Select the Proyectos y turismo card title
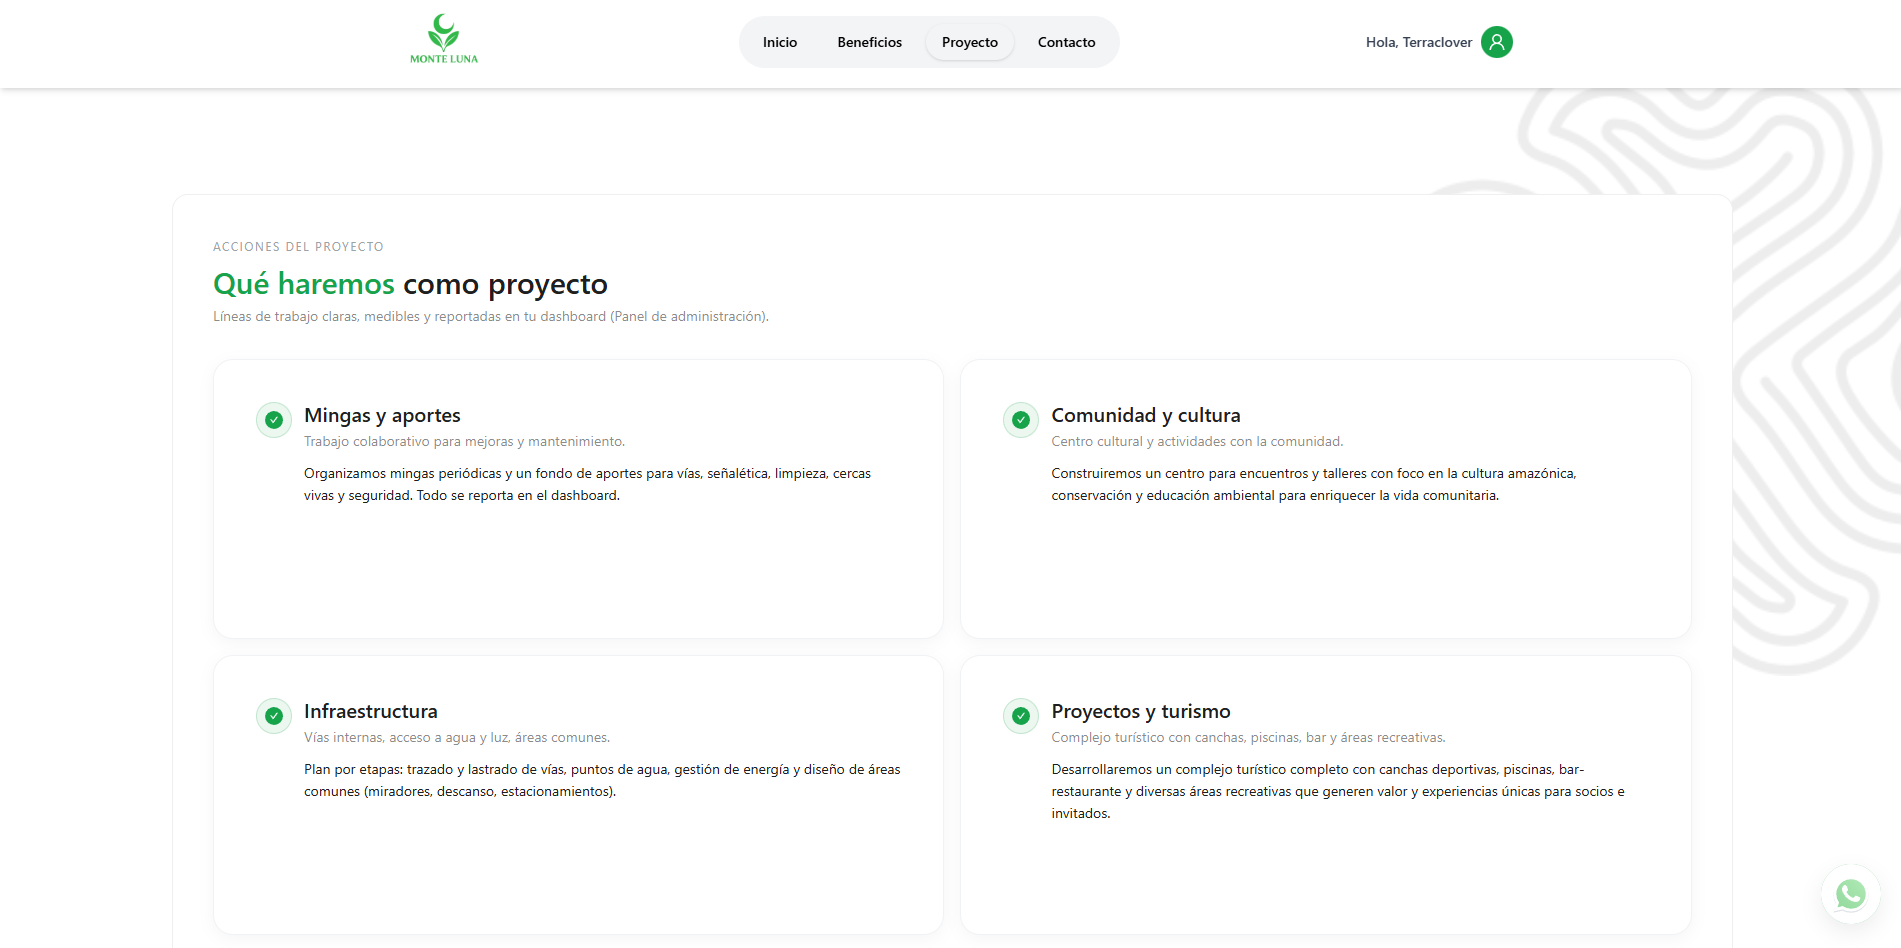Image resolution: width=1901 pixels, height=948 pixels. 1140,711
